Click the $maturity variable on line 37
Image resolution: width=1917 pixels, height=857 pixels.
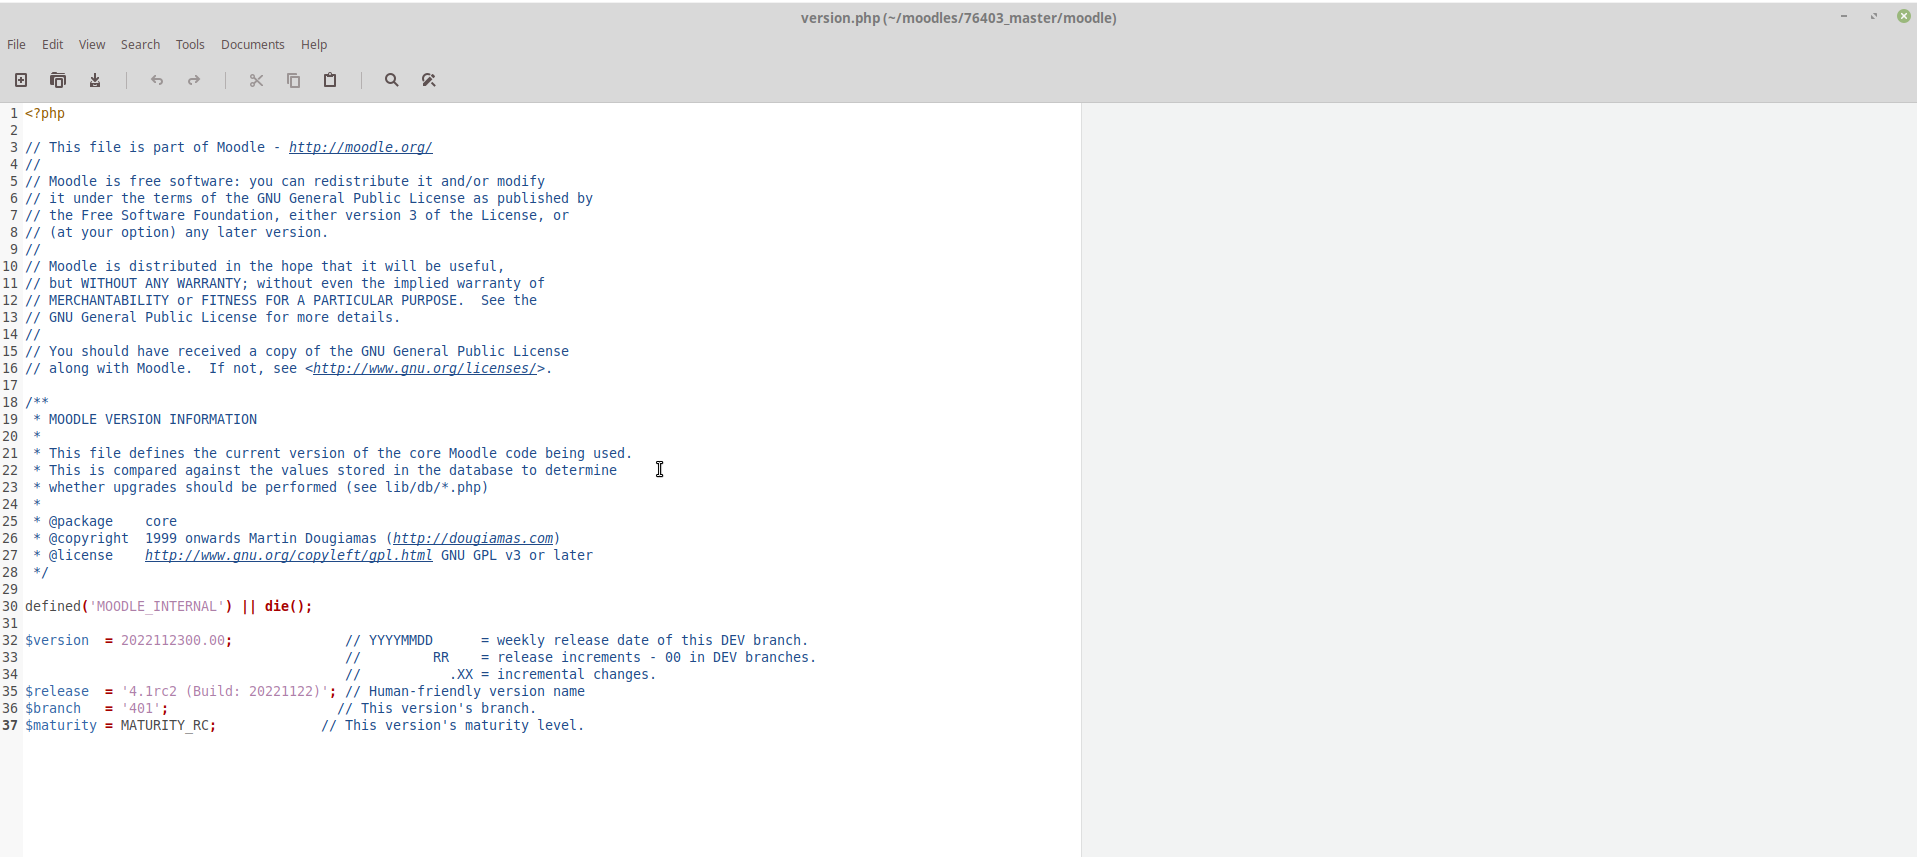click(61, 725)
